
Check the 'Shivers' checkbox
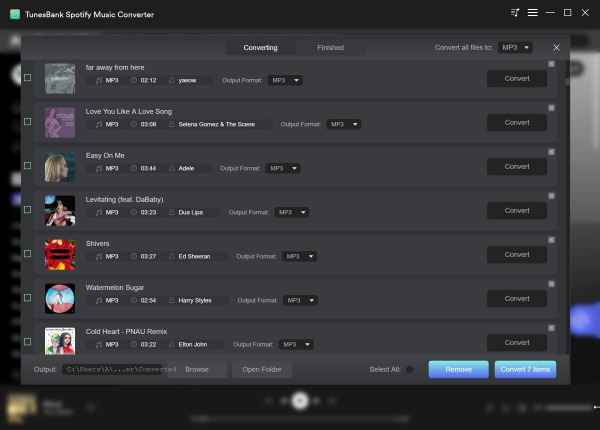coord(28,254)
